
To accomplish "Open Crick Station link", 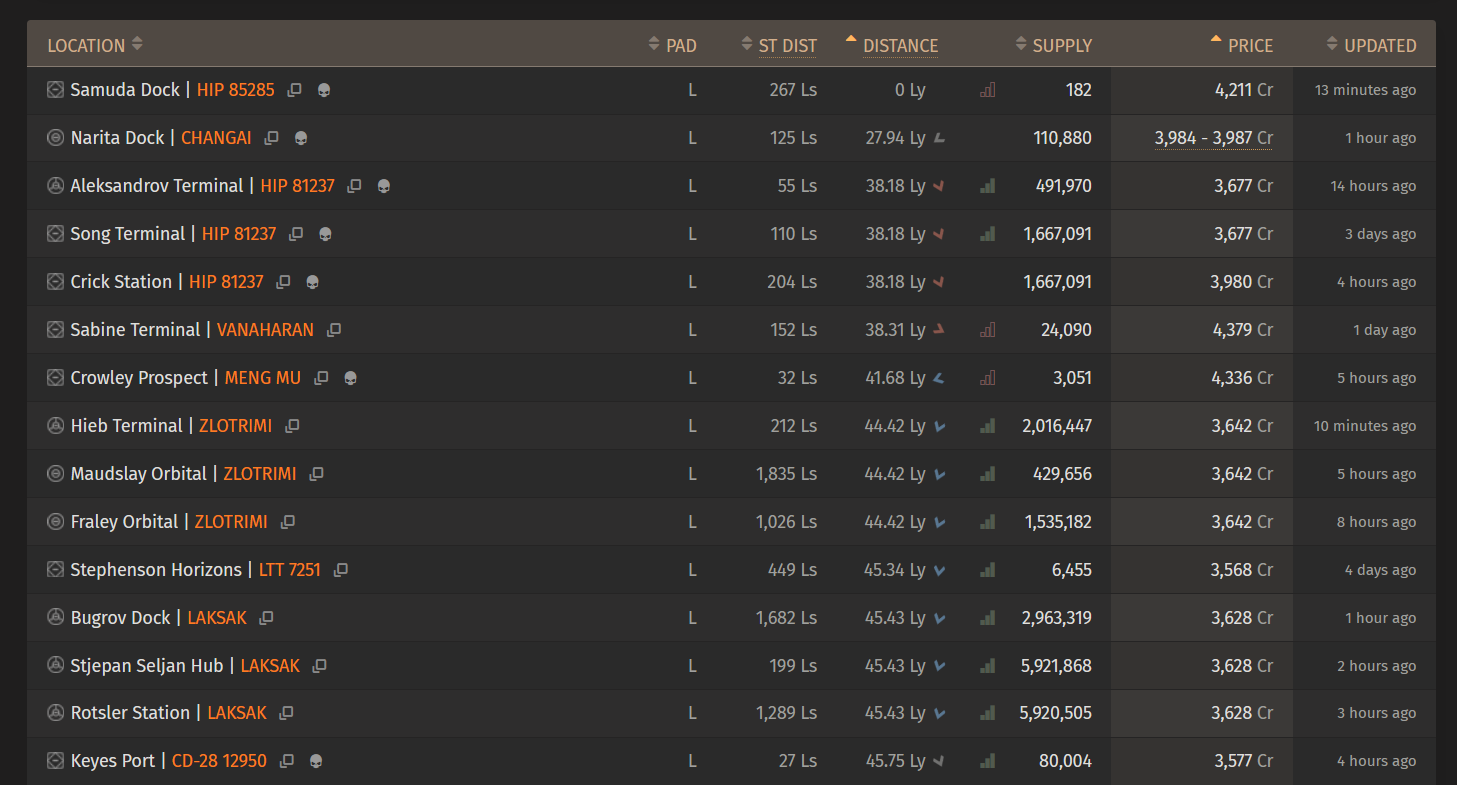I will 121,282.
